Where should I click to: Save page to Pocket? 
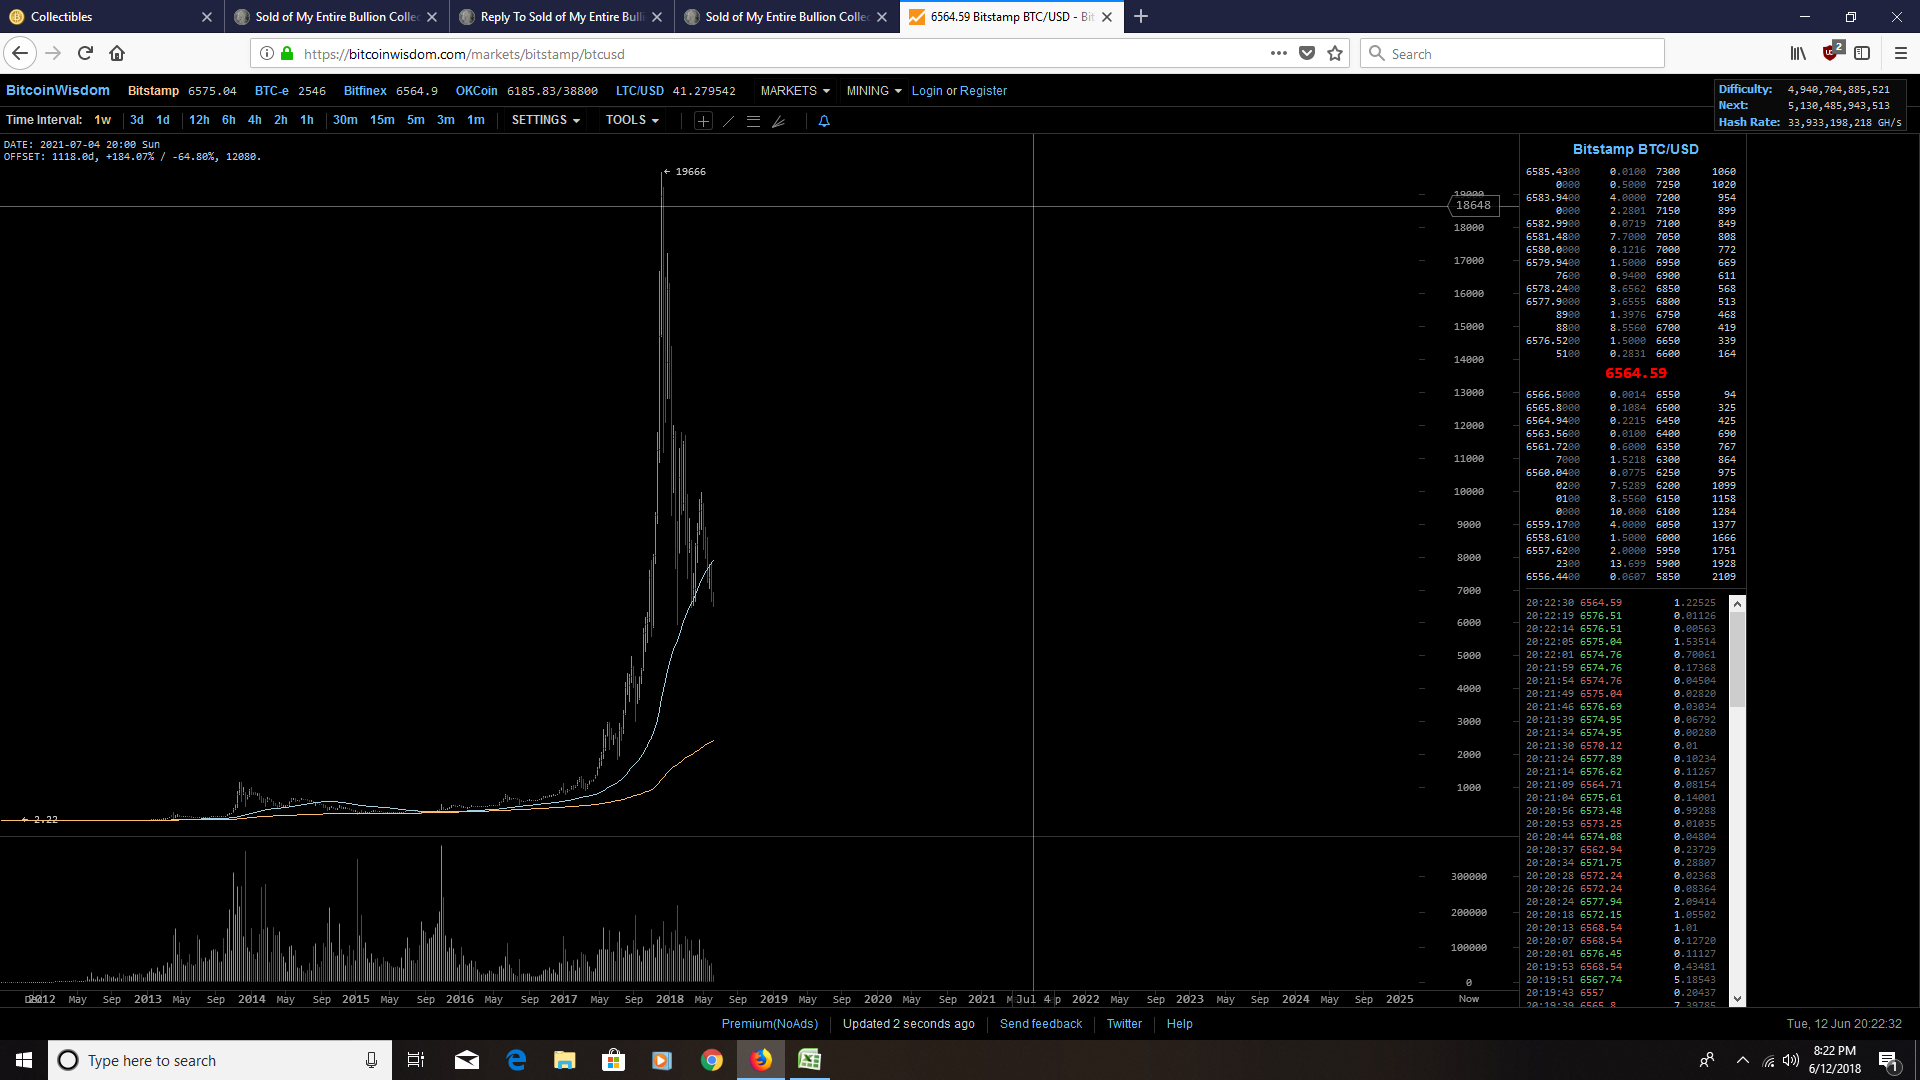click(1307, 53)
